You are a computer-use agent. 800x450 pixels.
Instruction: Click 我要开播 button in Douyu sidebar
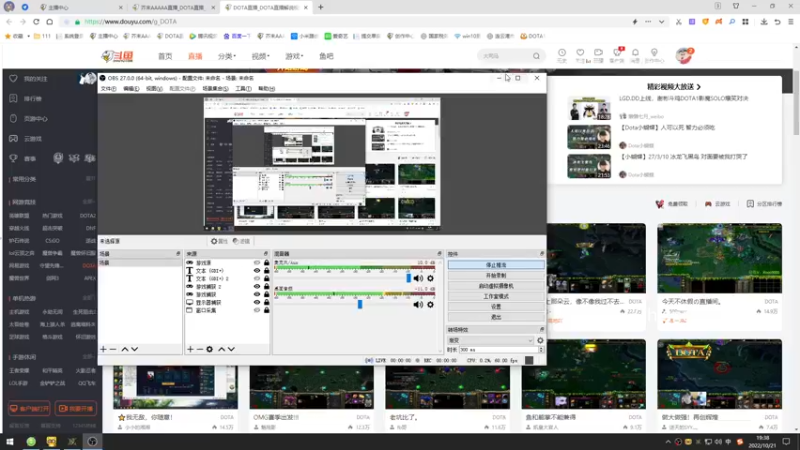[76, 409]
